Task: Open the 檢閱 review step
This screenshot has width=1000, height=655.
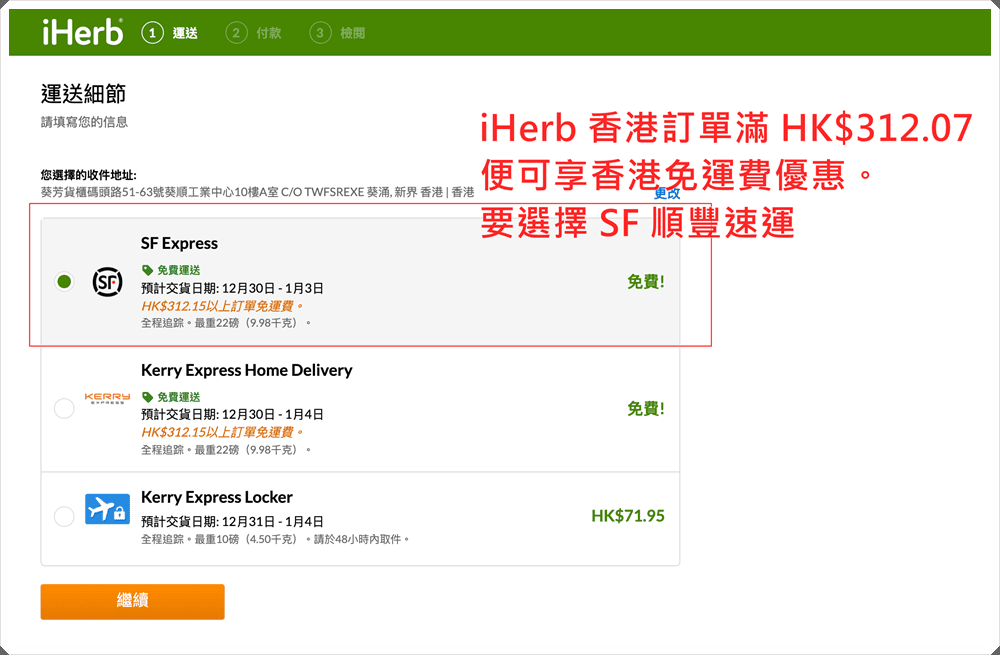Action: tap(352, 33)
